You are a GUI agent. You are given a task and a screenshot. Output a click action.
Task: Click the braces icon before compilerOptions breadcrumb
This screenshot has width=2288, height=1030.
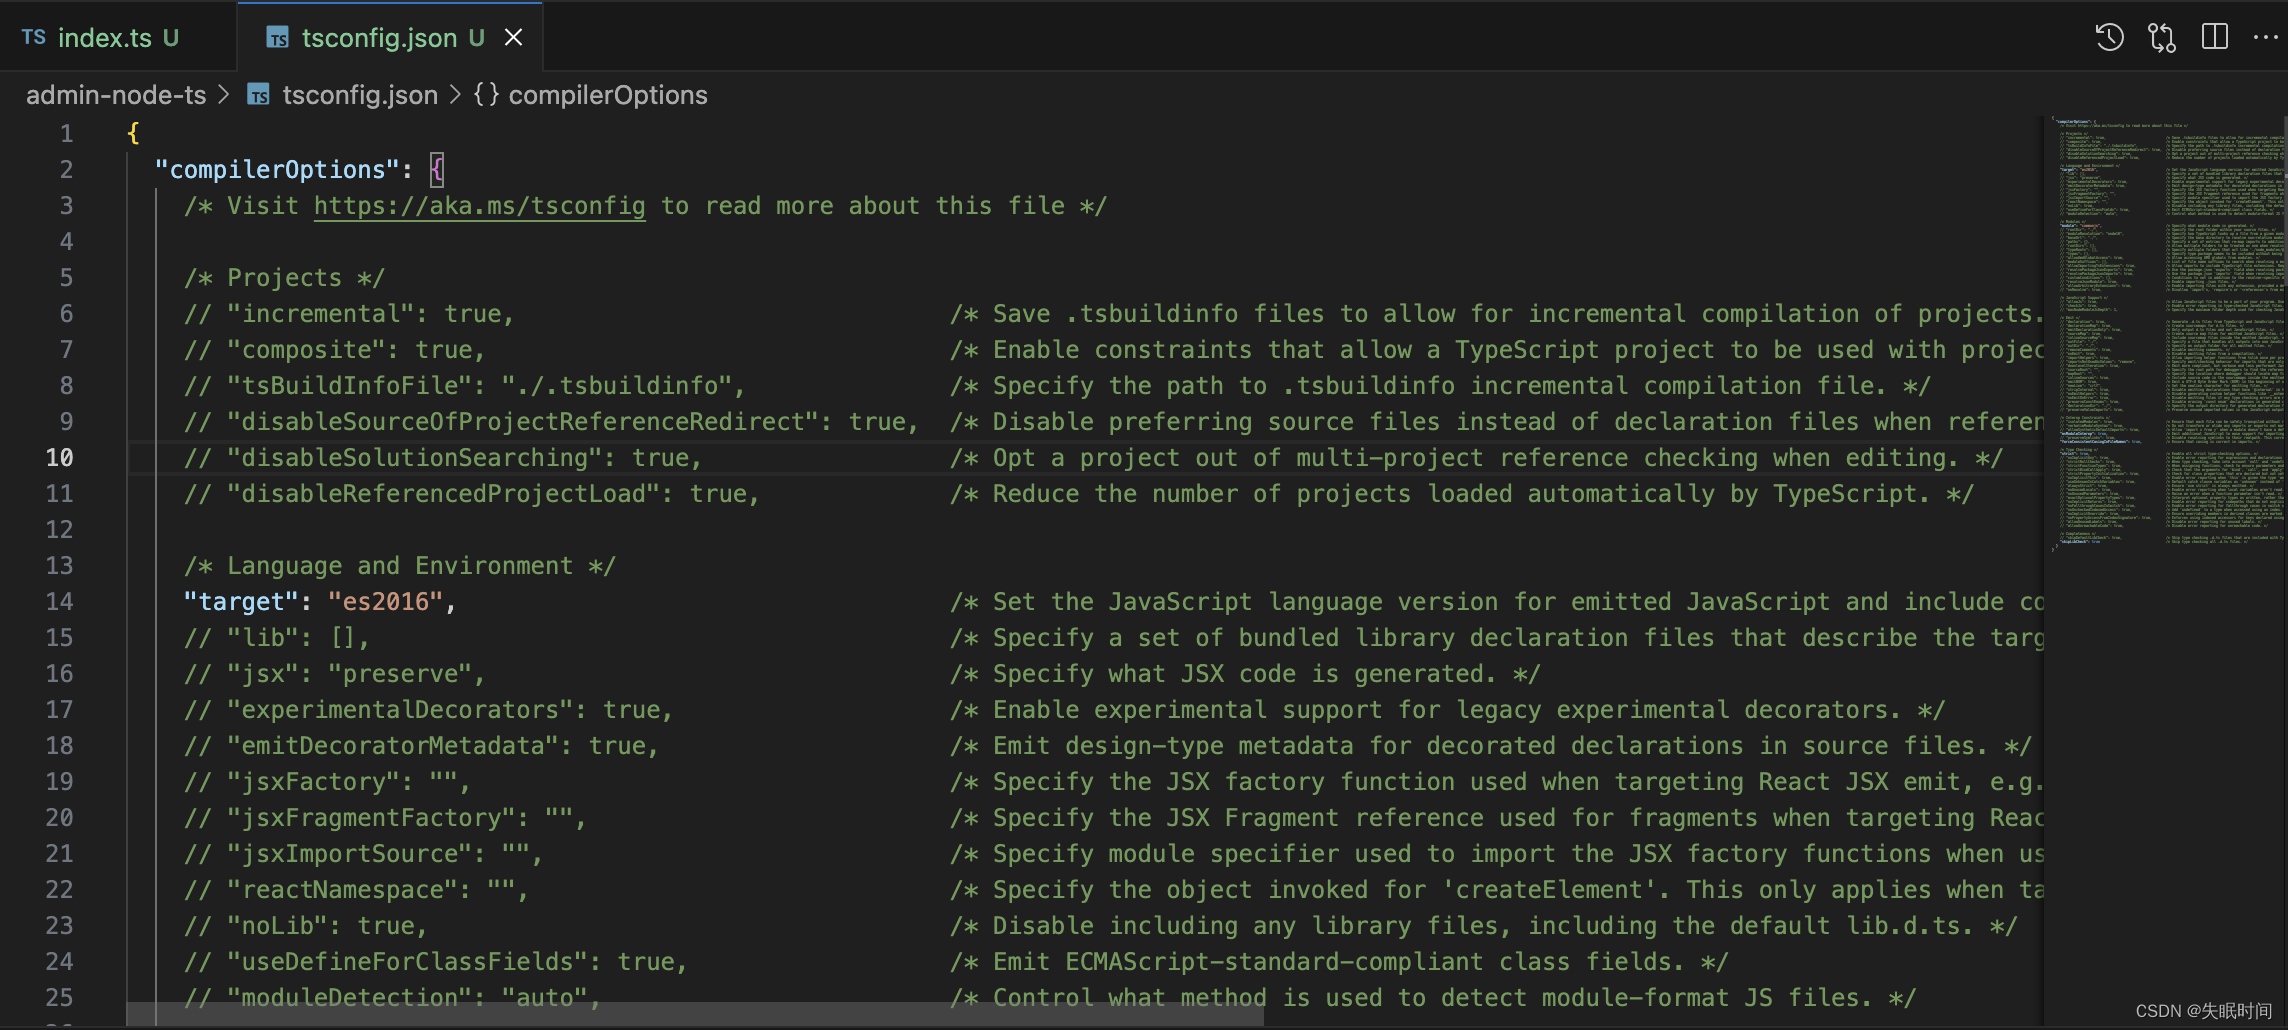[486, 95]
